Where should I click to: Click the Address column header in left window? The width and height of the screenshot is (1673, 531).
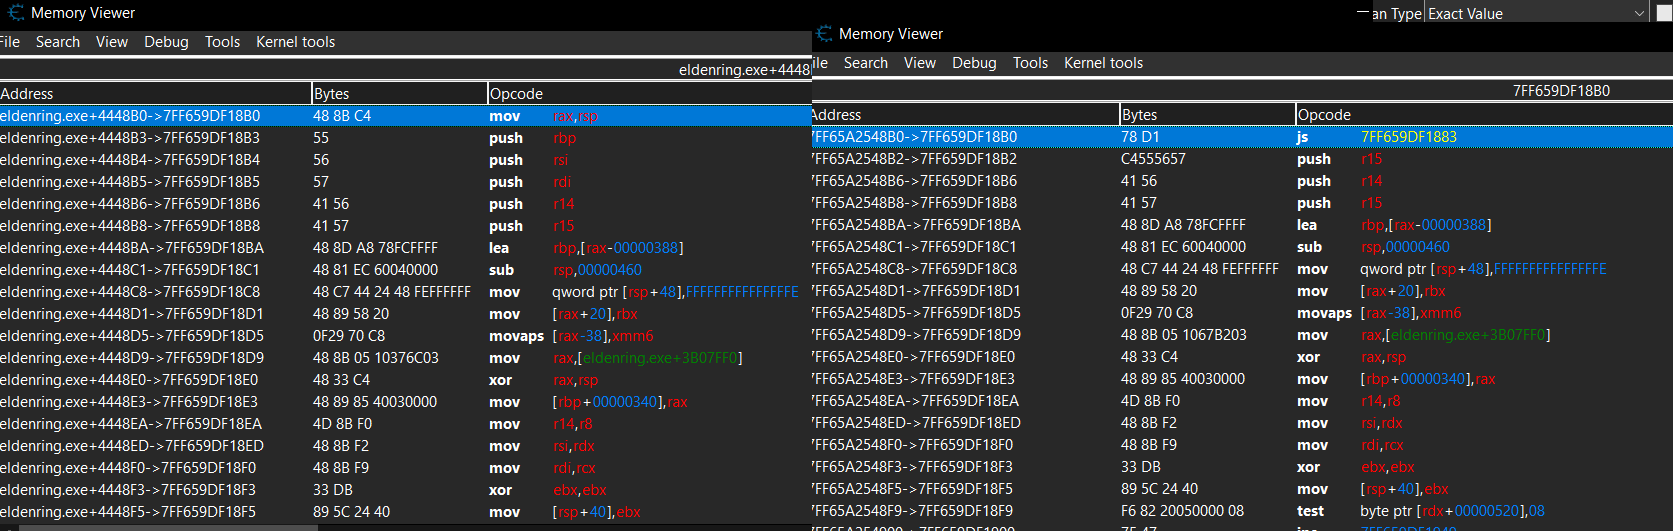tap(155, 94)
